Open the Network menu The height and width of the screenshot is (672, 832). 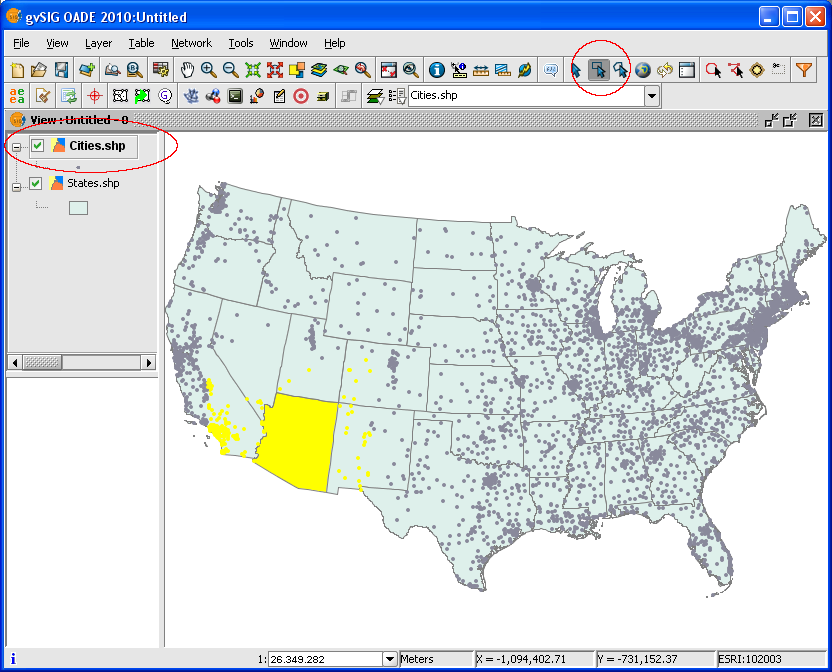point(191,43)
